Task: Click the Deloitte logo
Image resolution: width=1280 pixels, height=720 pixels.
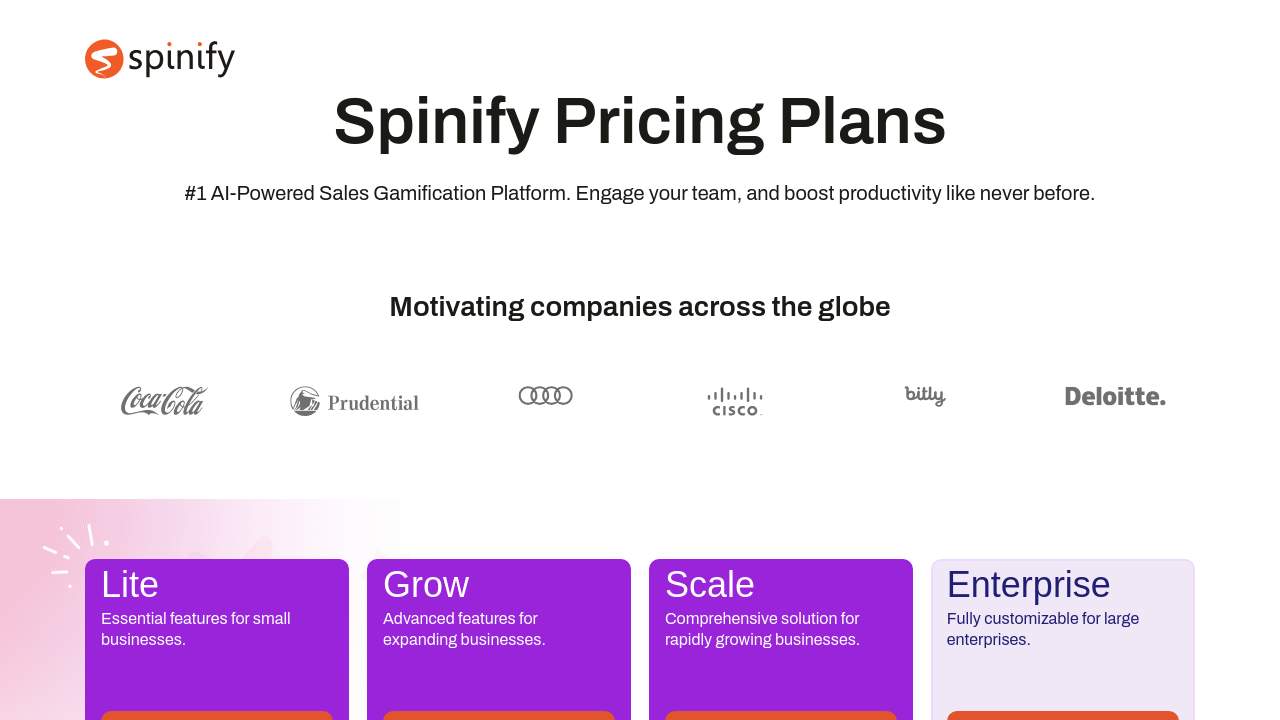Action: click(x=1115, y=397)
